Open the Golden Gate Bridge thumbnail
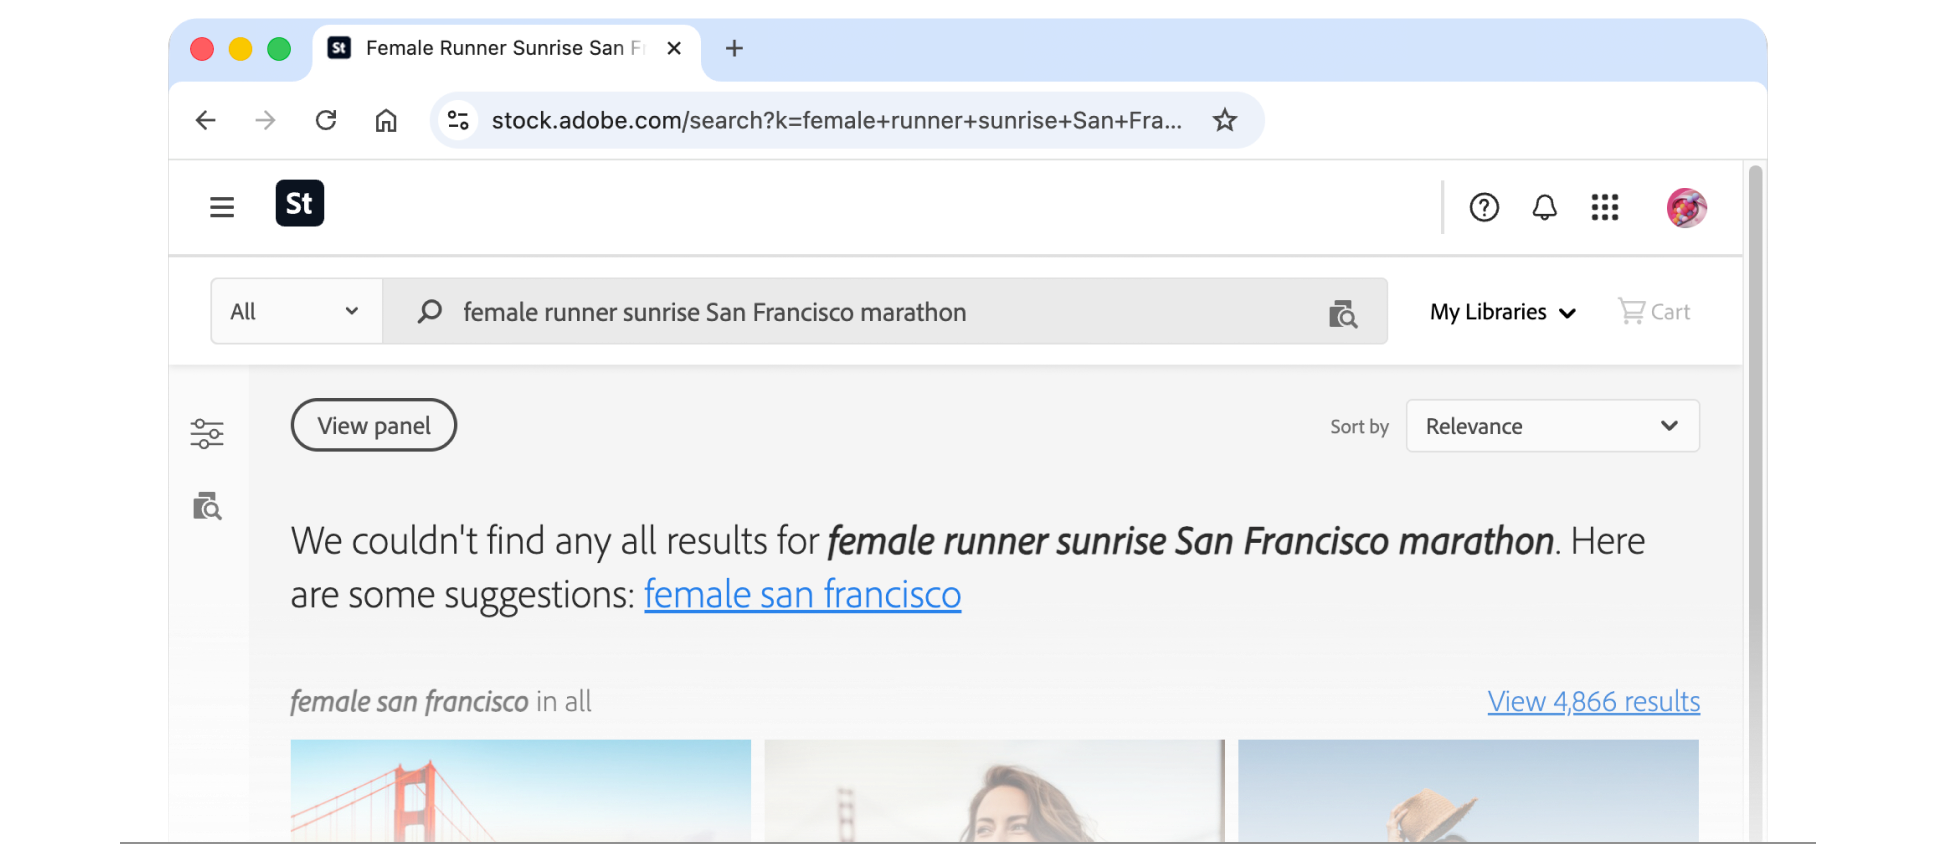The height and width of the screenshot is (844, 1936). point(520,790)
